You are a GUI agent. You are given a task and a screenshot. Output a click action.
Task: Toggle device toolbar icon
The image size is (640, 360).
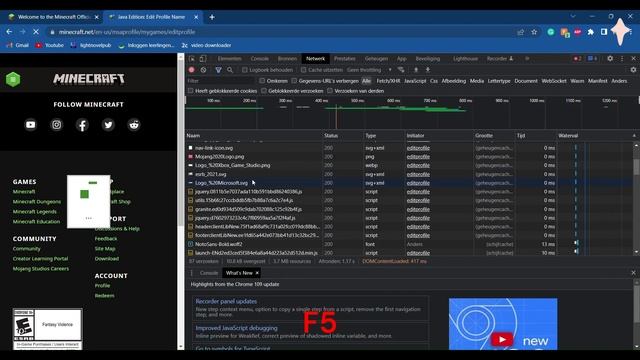coord(203,58)
